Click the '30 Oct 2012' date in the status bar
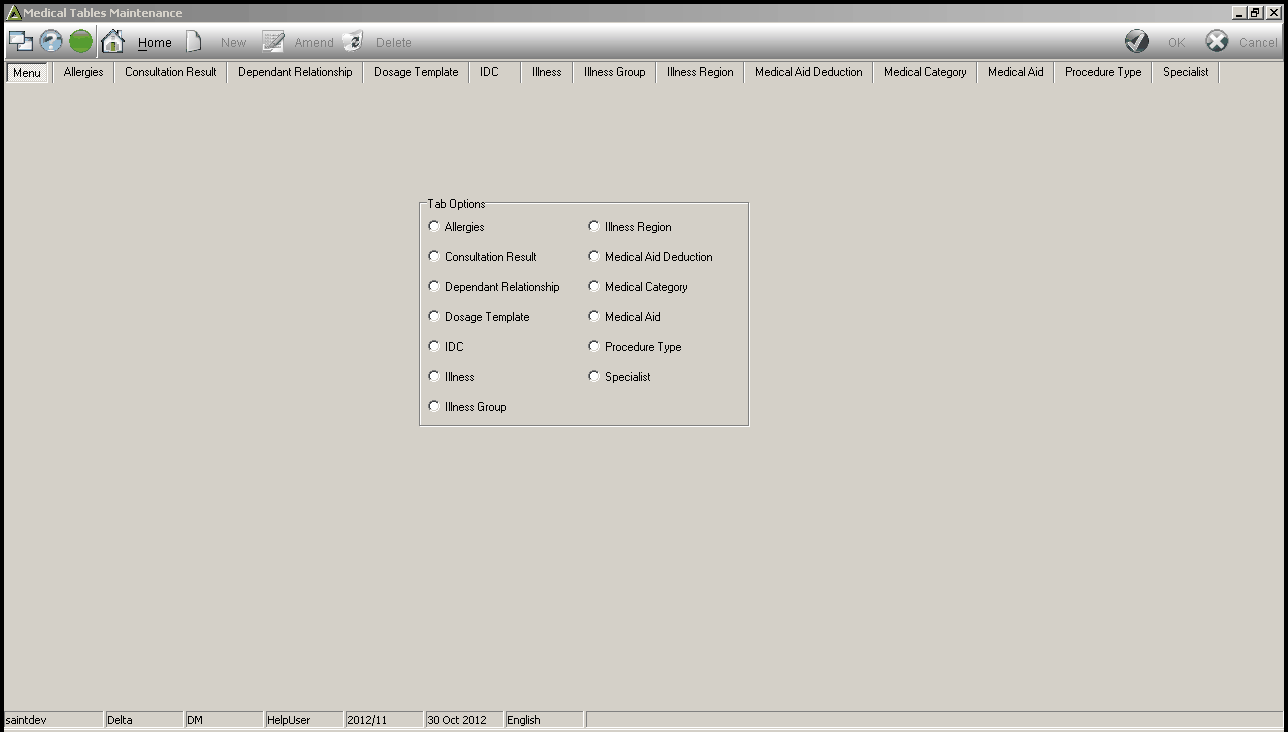1288x732 pixels. pyautogui.click(x=464, y=720)
